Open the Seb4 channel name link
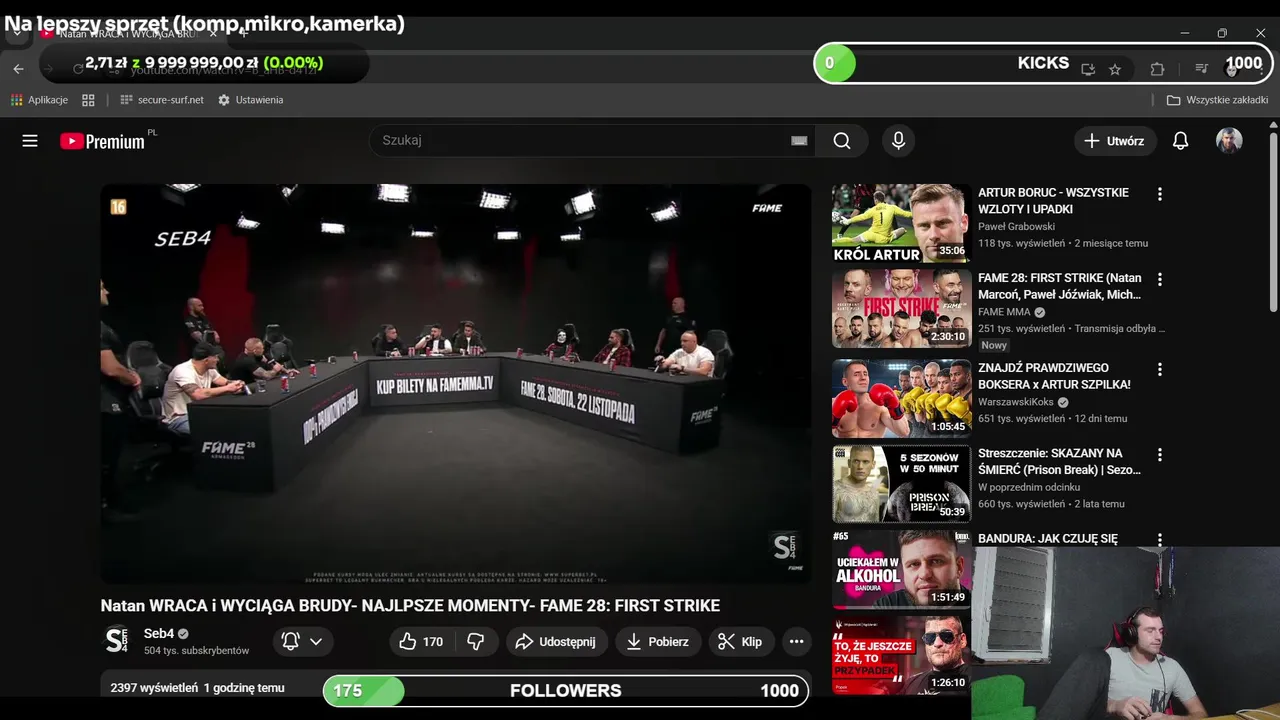 tap(159, 634)
